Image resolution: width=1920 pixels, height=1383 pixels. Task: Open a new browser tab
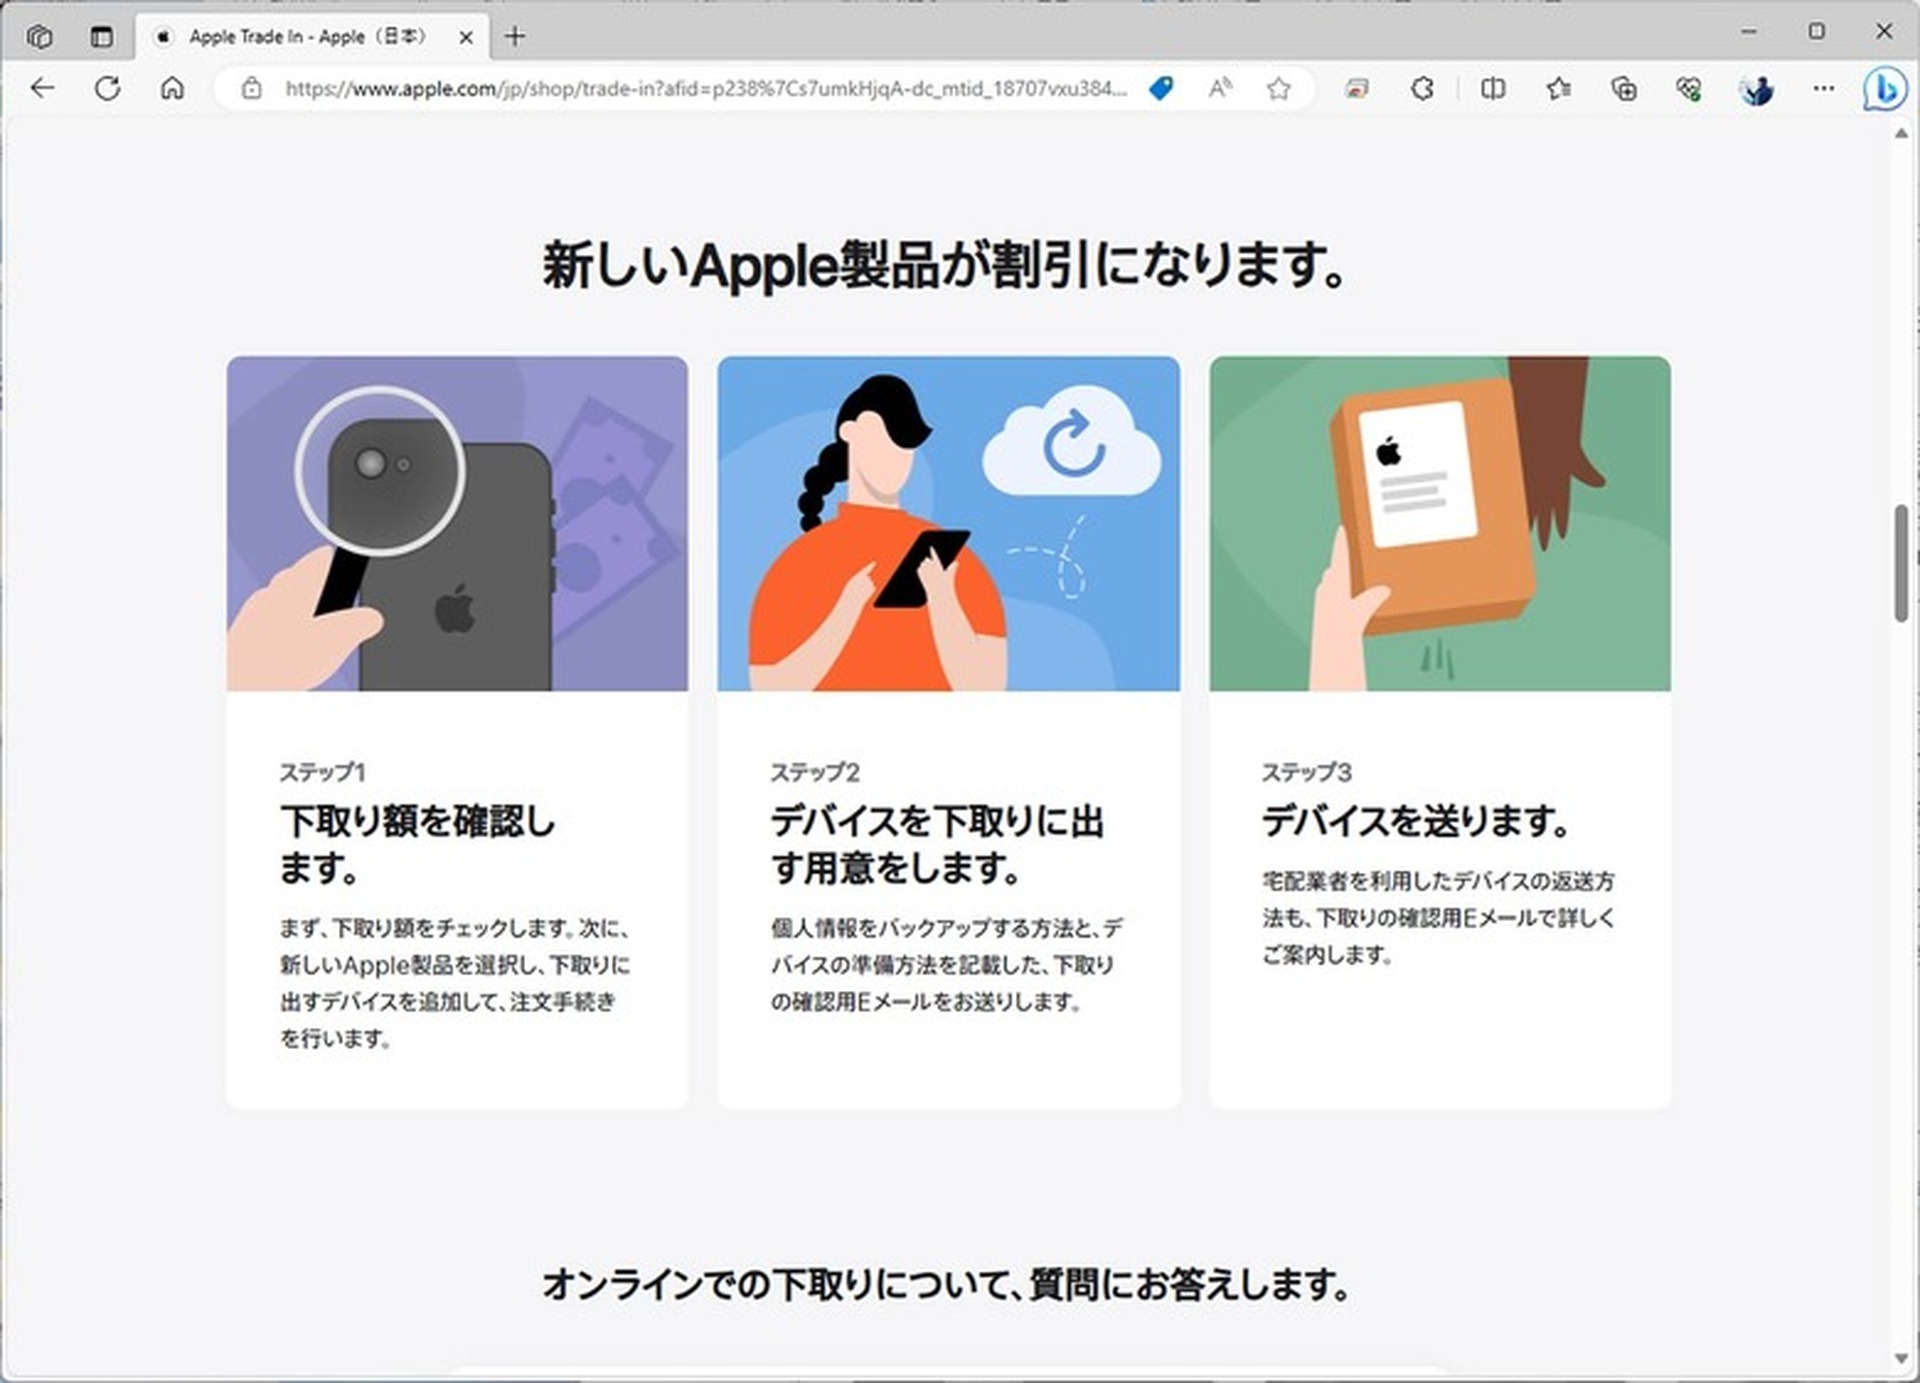coord(514,36)
